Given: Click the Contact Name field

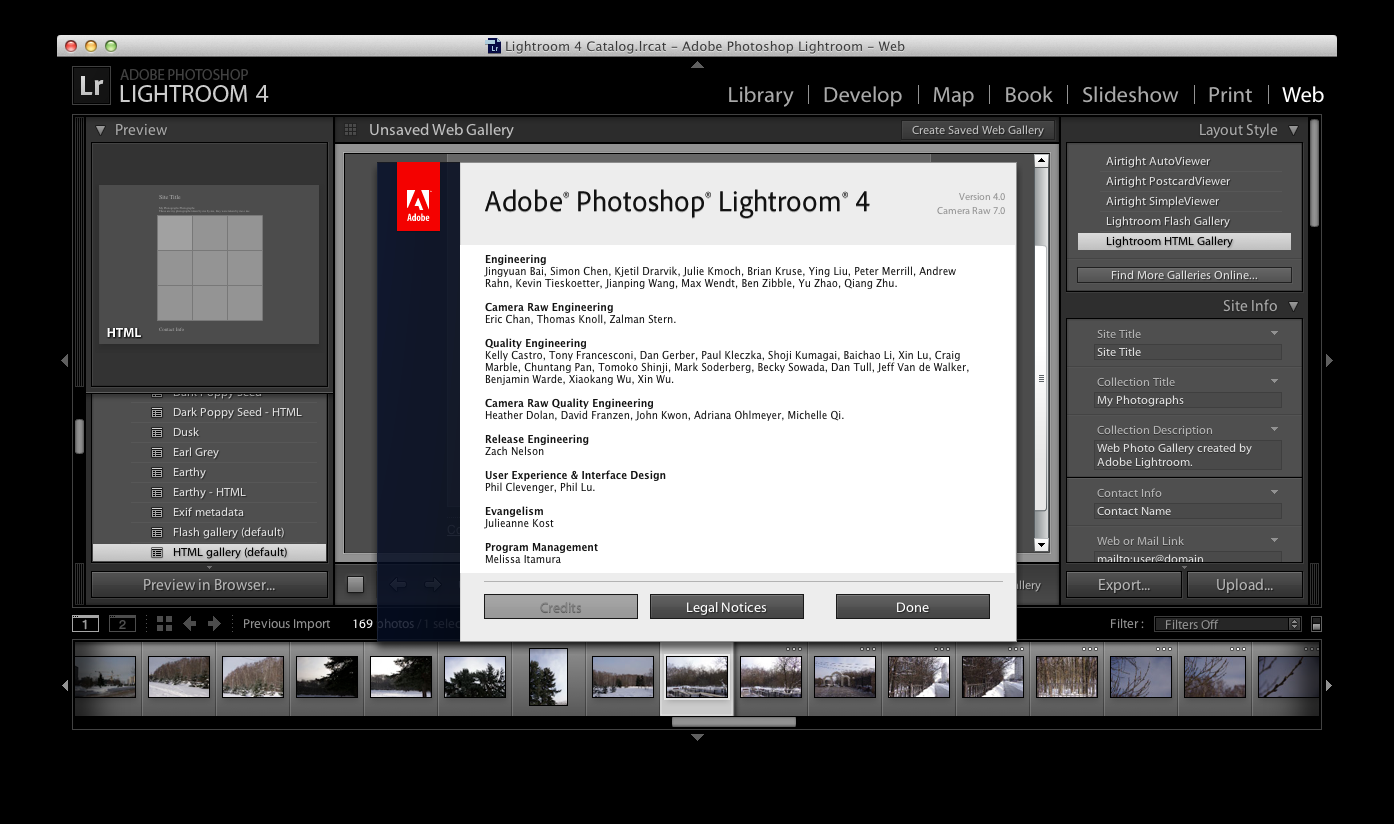Looking at the screenshot, I should pyautogui.click(x=1187, y=511).
